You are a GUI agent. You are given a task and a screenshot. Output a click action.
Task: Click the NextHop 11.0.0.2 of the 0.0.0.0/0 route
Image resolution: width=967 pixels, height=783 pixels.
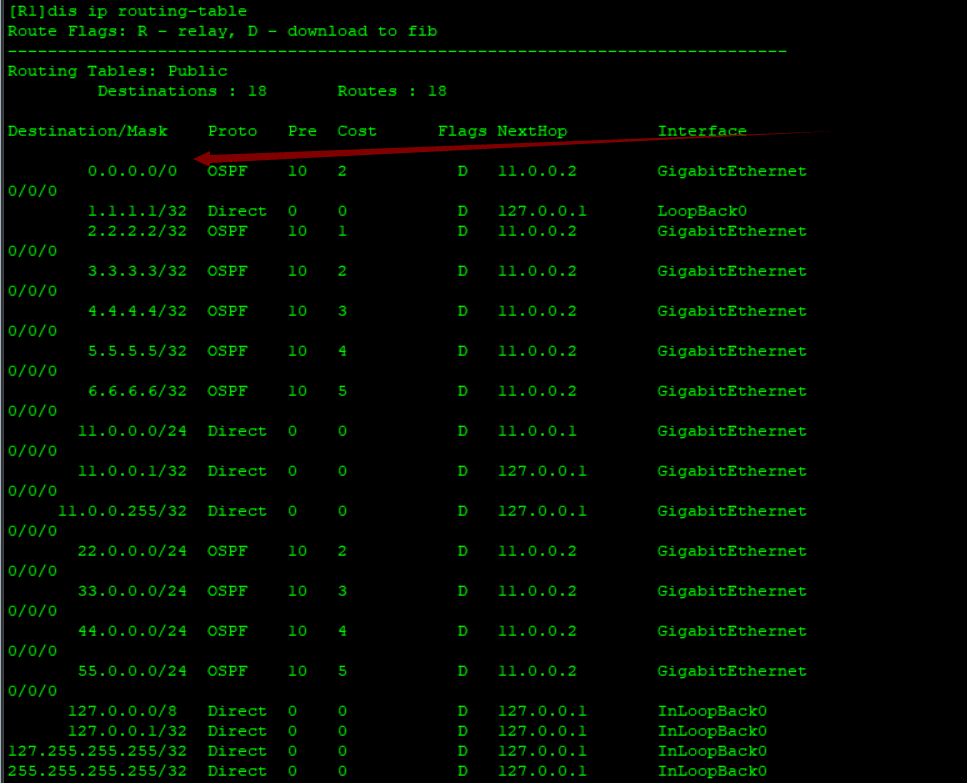[537, 171]
